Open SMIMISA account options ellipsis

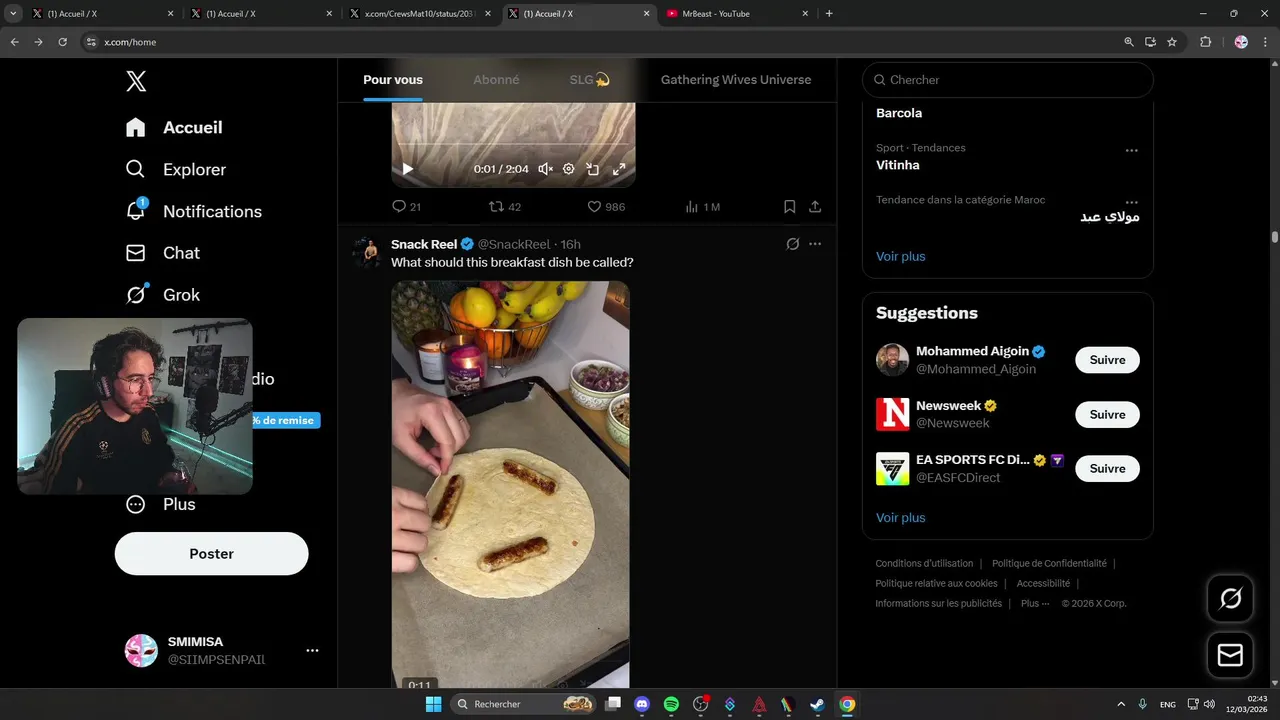tap(312, 650)
